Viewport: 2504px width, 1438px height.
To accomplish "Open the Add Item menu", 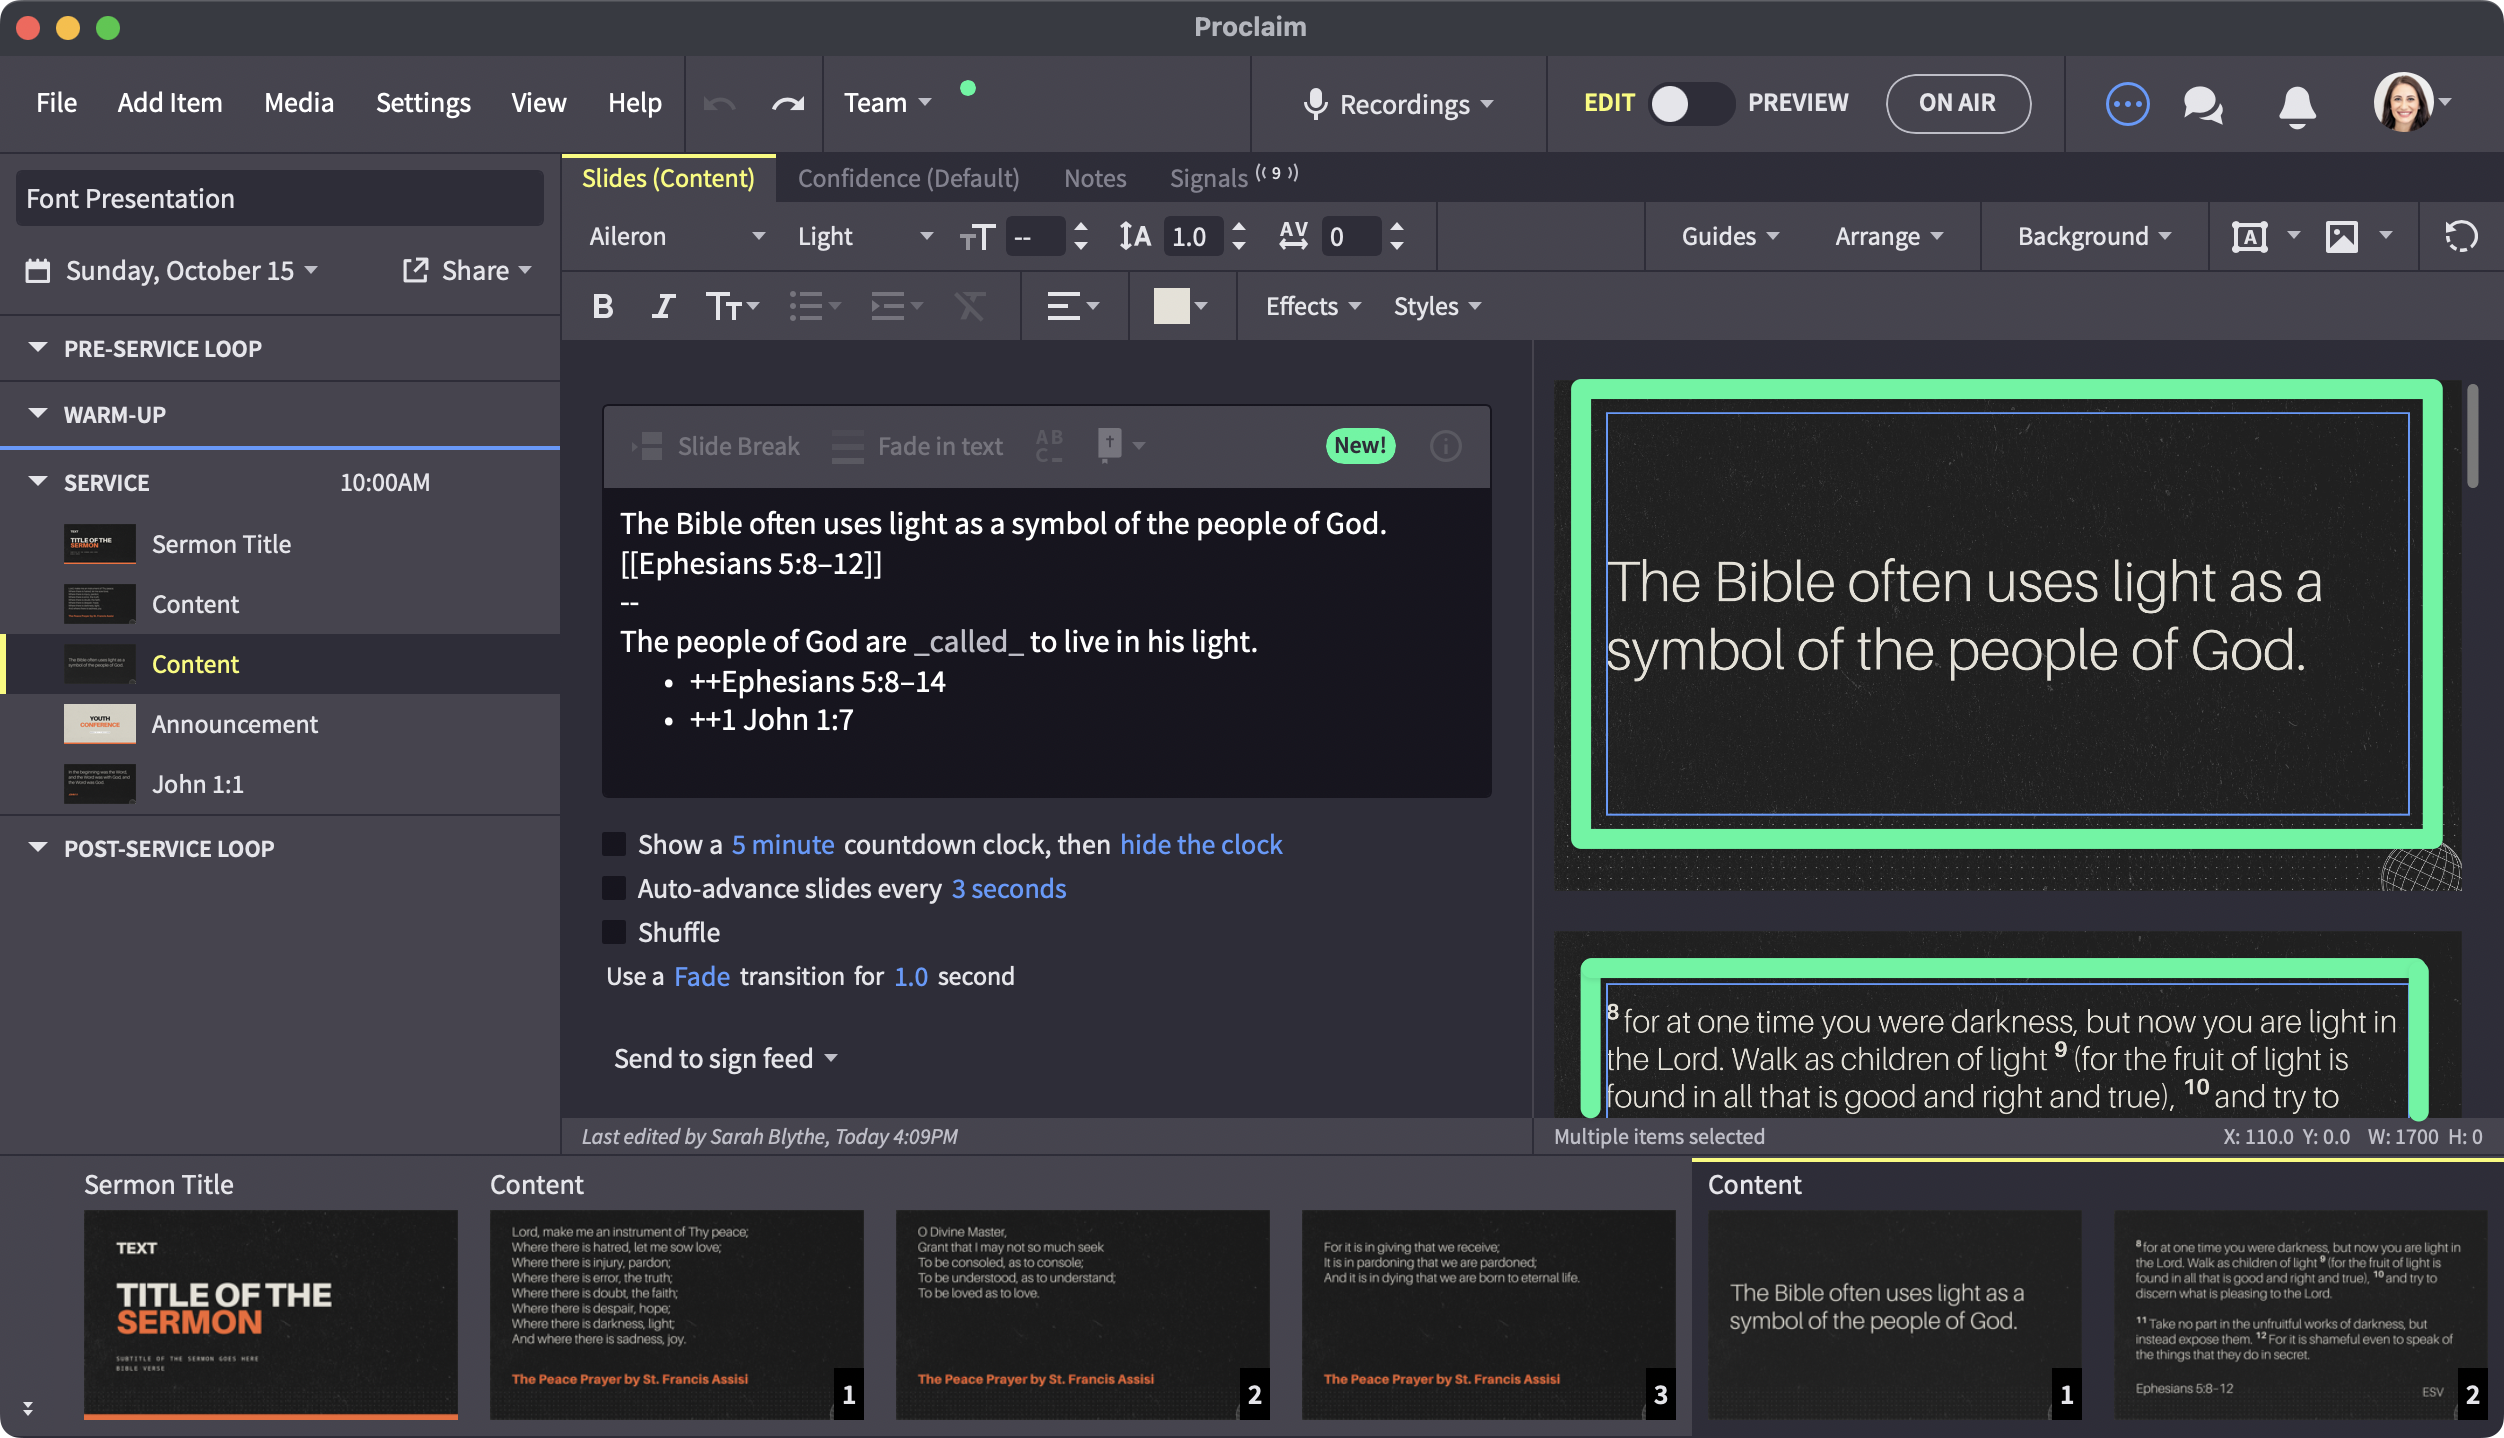I will coord(170,103).
